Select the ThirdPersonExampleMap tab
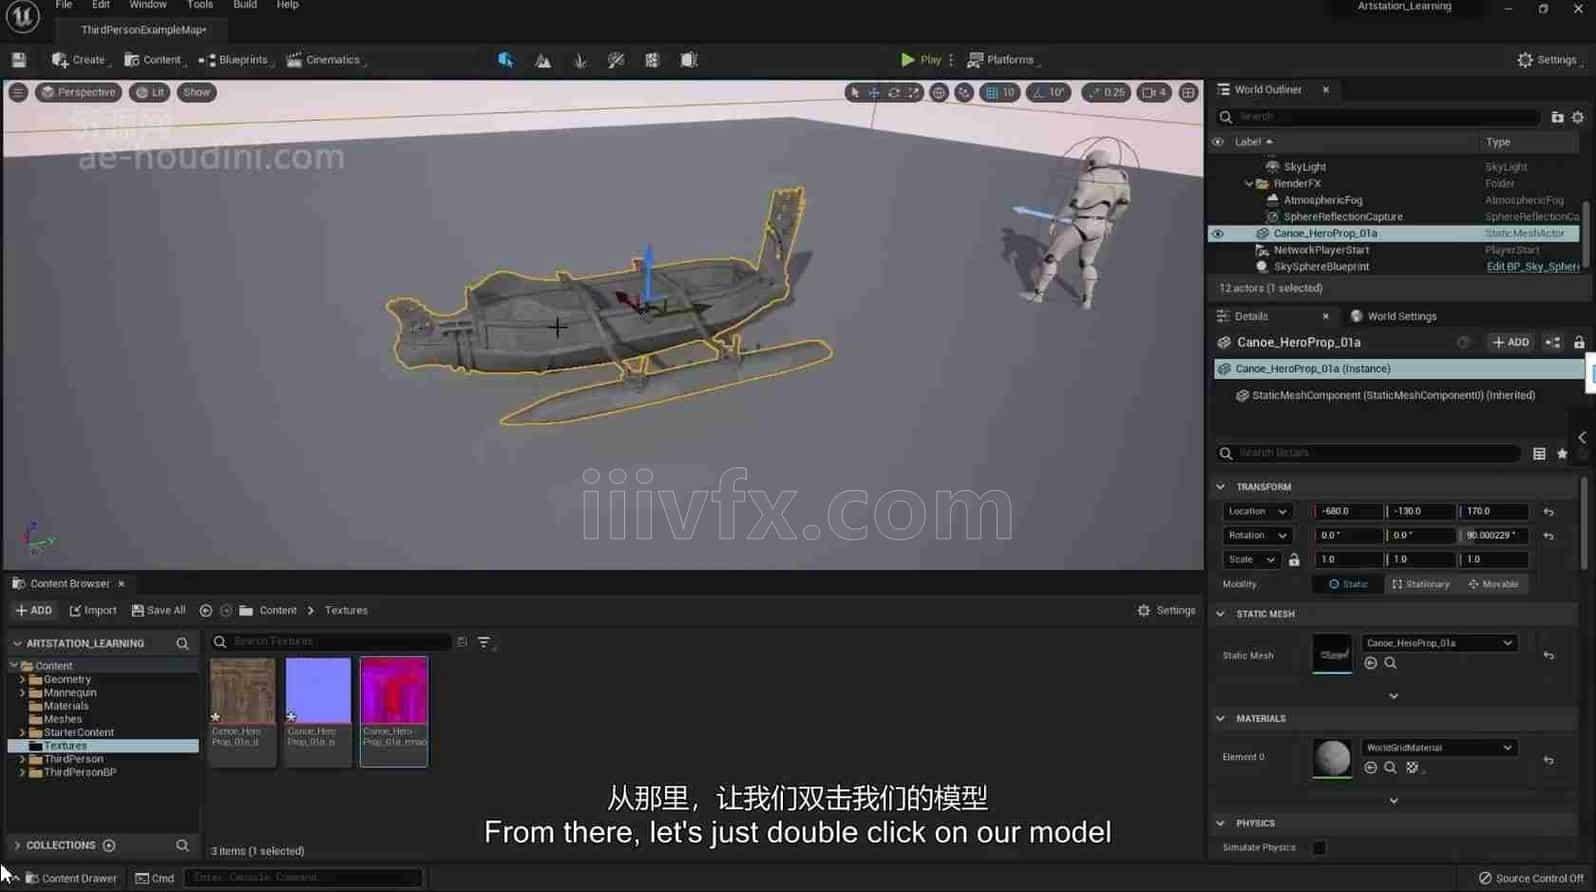This screenshot has height=892, width=1596. (x=144, y=30)
